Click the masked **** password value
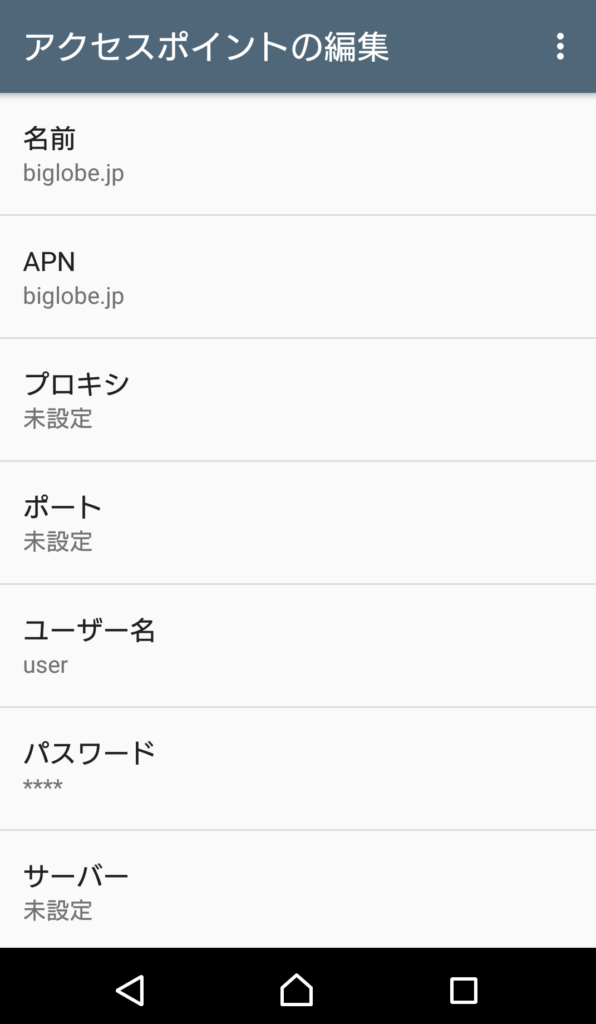 [x=43, y=786]
